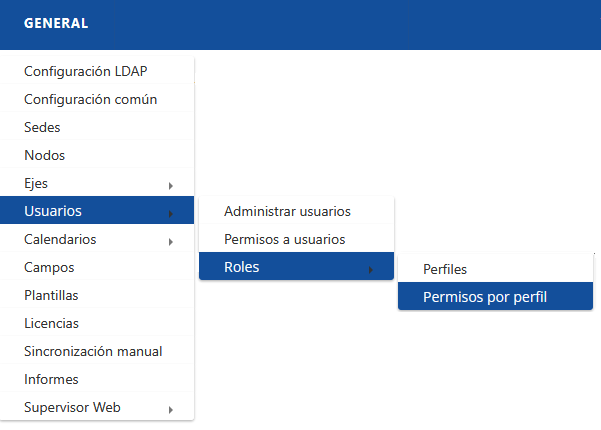Select Sincronización manual entry

93,351
